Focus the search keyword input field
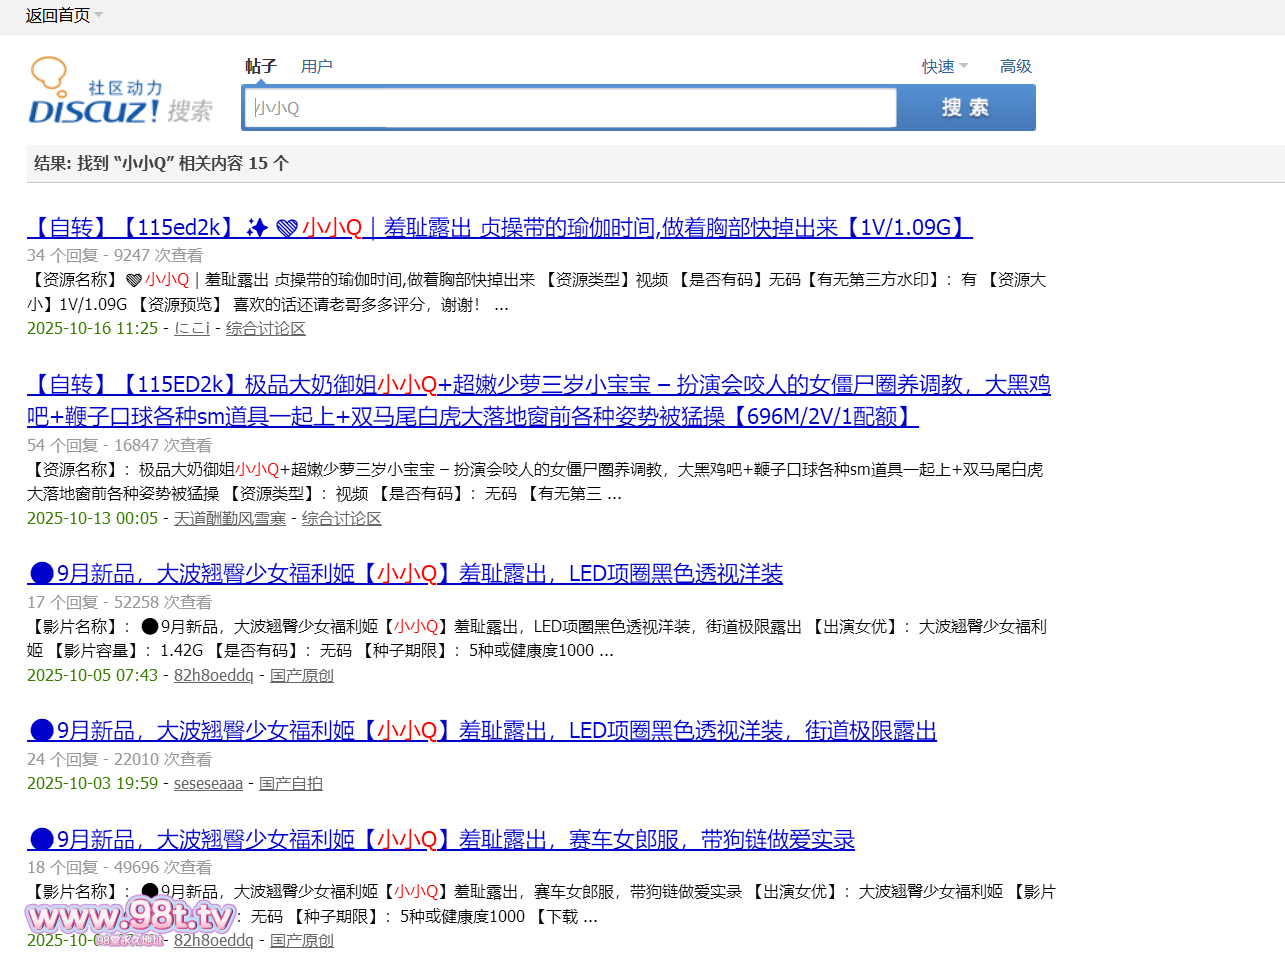The image size is (1285, 955). coord(570,108)
